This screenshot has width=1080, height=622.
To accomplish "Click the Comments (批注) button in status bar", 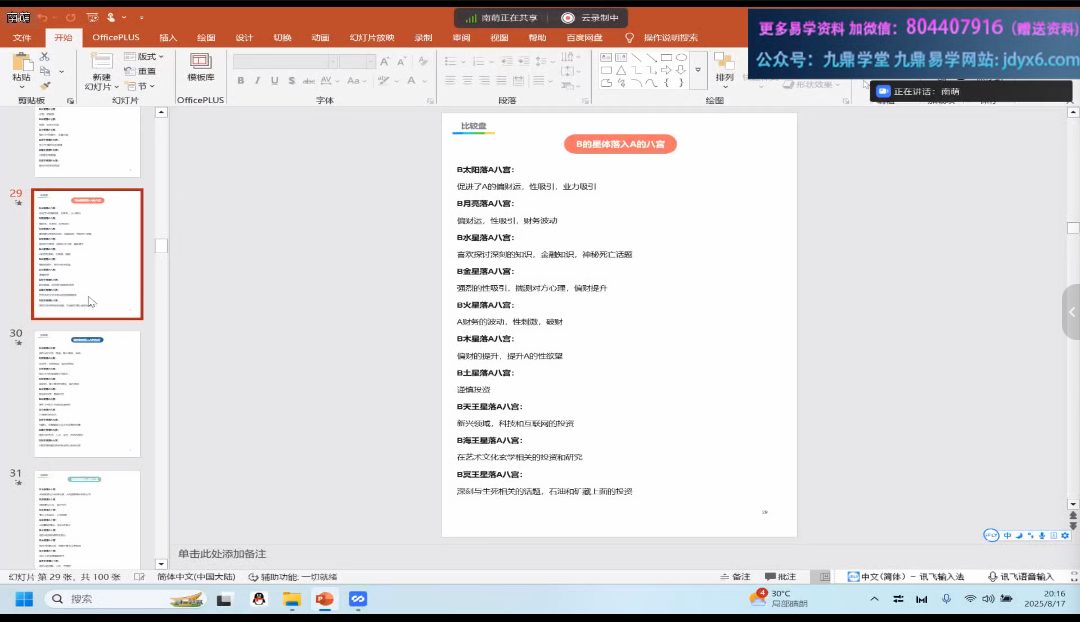I will pyautogui.click(x=781, y=577).
